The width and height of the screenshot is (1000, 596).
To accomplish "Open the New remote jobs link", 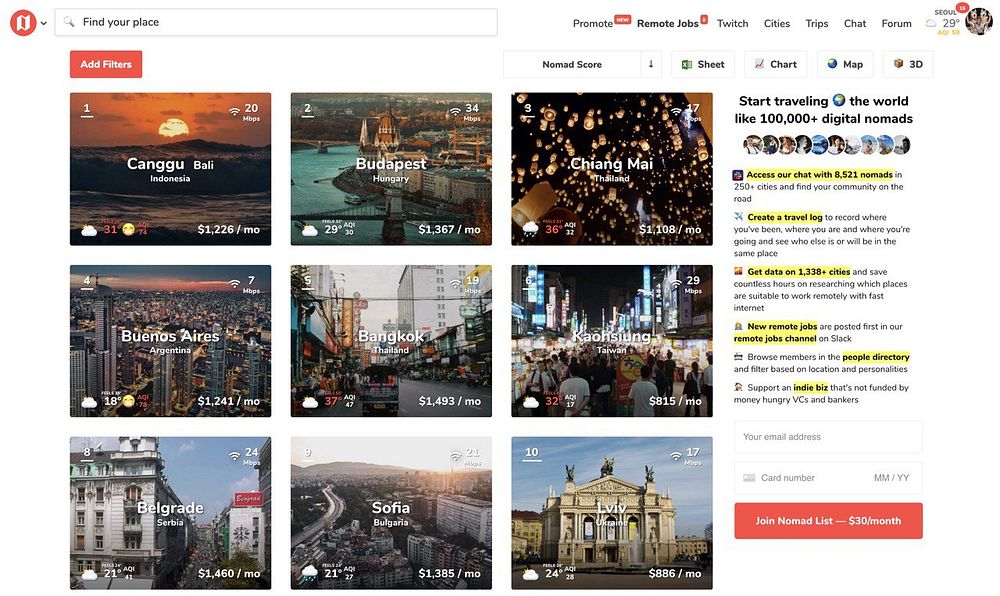I will pos(782,326).
